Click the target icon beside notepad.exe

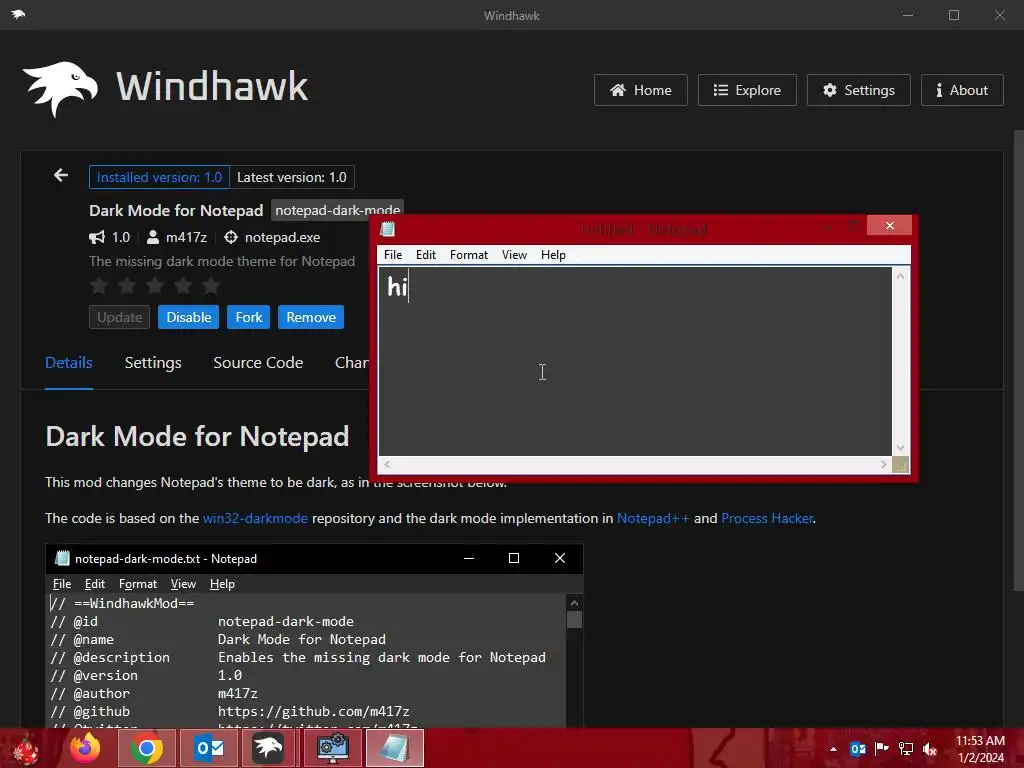tap(231, 237)
